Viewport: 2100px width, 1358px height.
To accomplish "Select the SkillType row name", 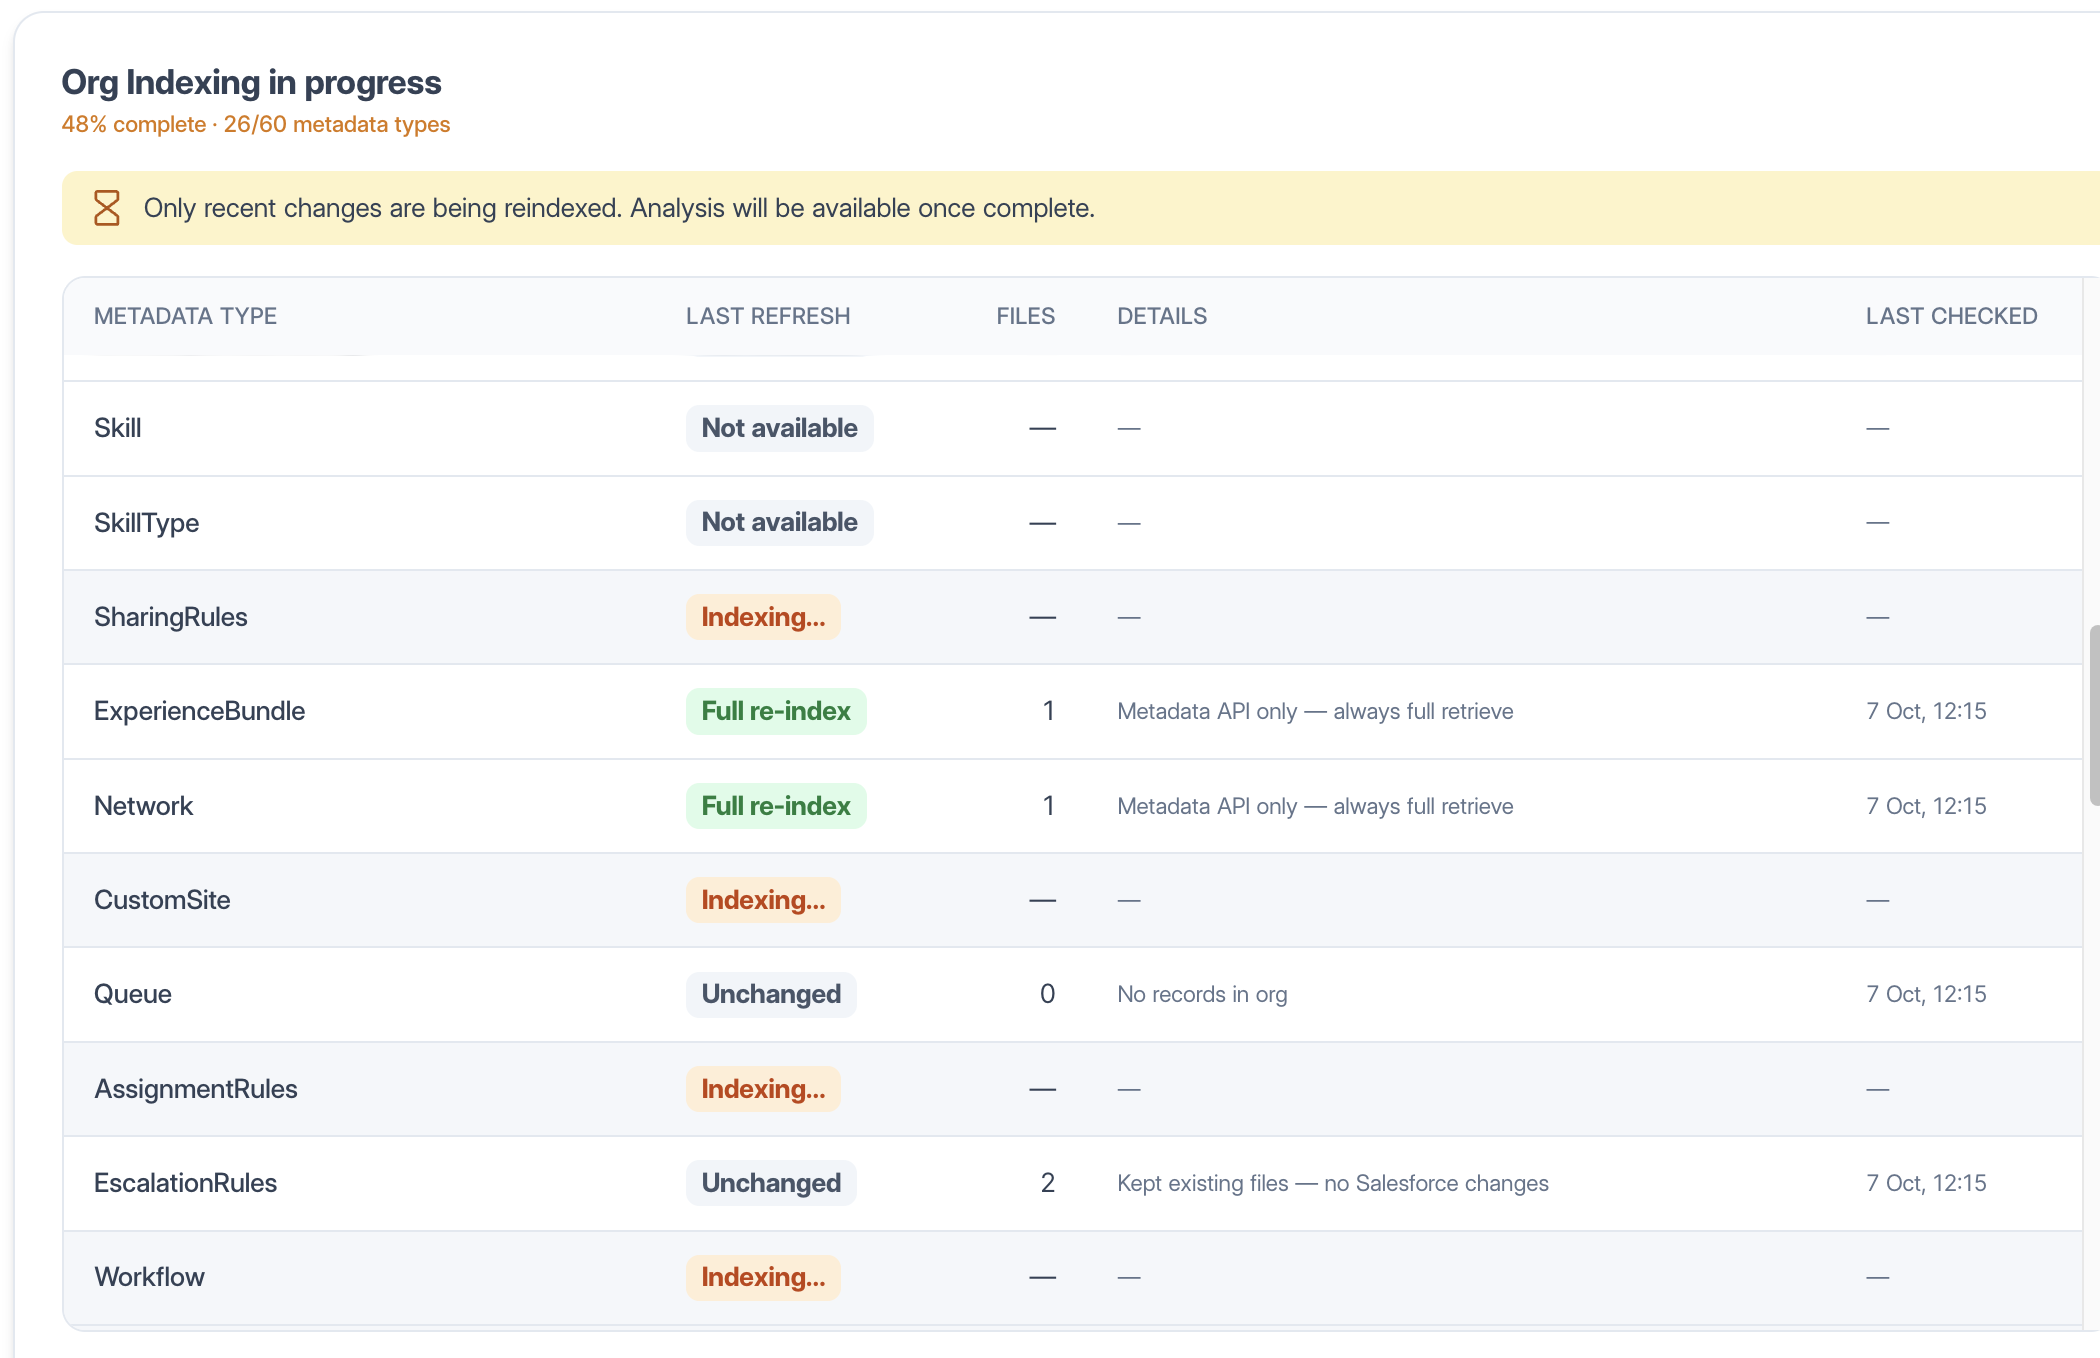I will (x=147, y=523).
